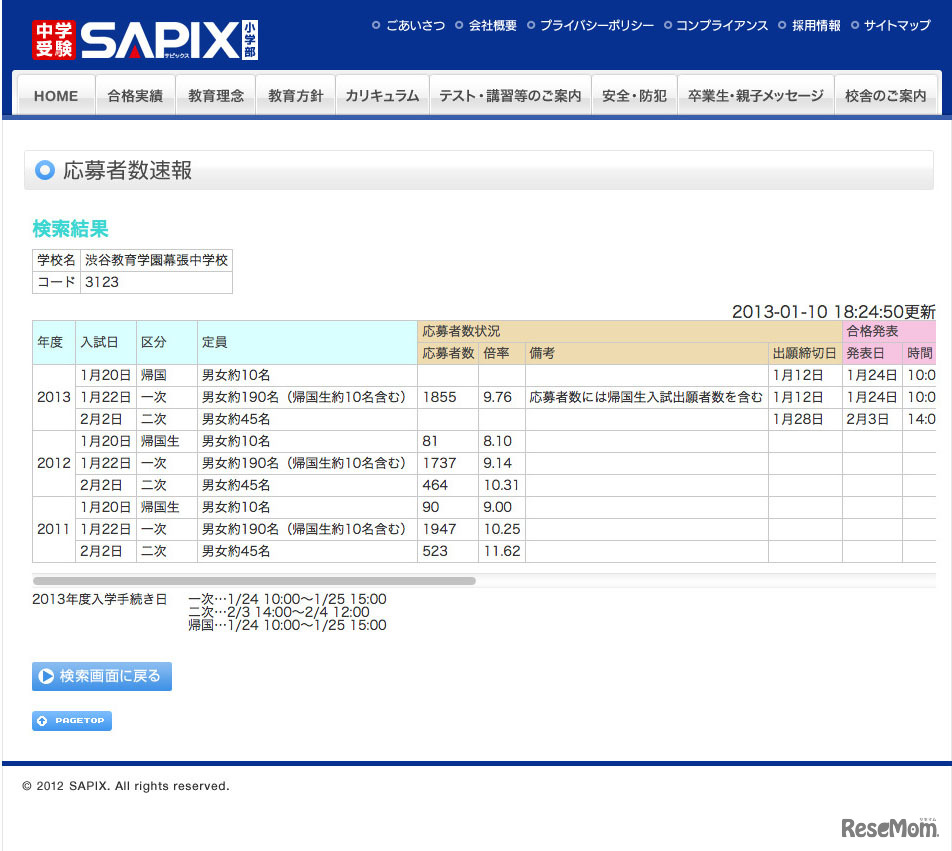Open the プライバシーポリシー link

tap(596, 26)
